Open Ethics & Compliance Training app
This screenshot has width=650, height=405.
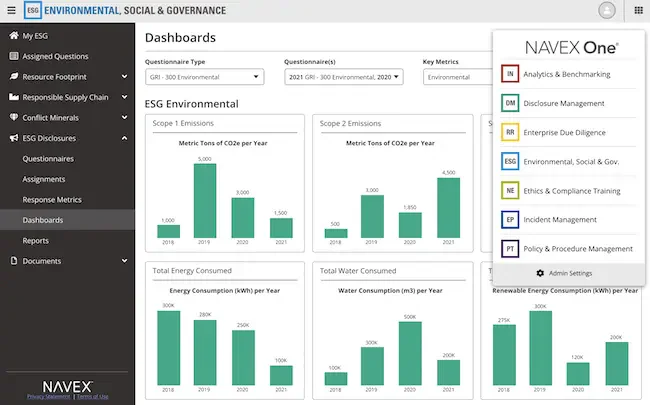[572, 191]
